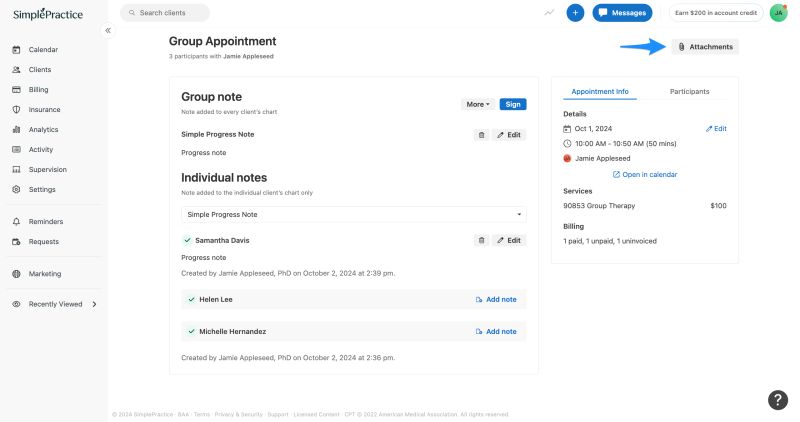The image size is (800, 422).
Task: Click the Settings gear icon
Action: coord(16,189)
